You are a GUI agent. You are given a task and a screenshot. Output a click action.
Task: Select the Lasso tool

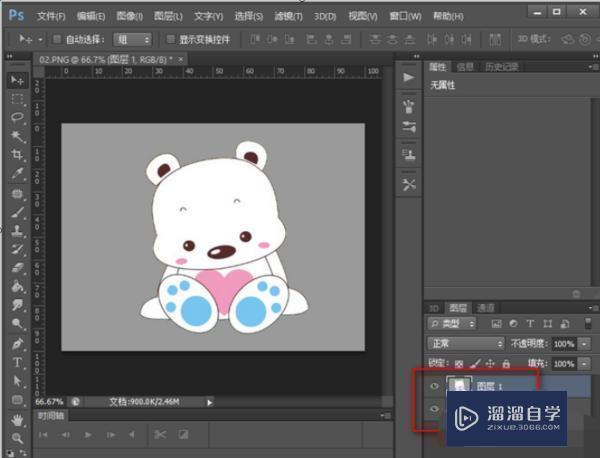pos(17,118)
